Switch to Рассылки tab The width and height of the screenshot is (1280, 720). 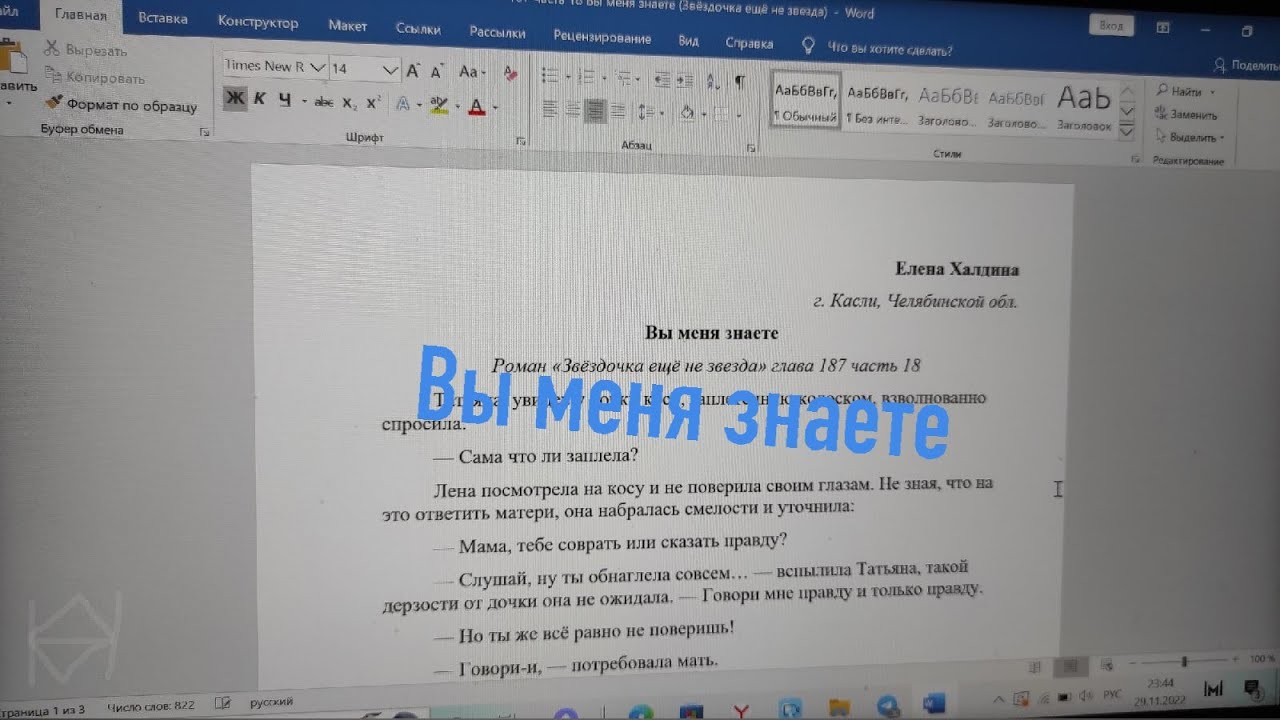click(497, 32)
